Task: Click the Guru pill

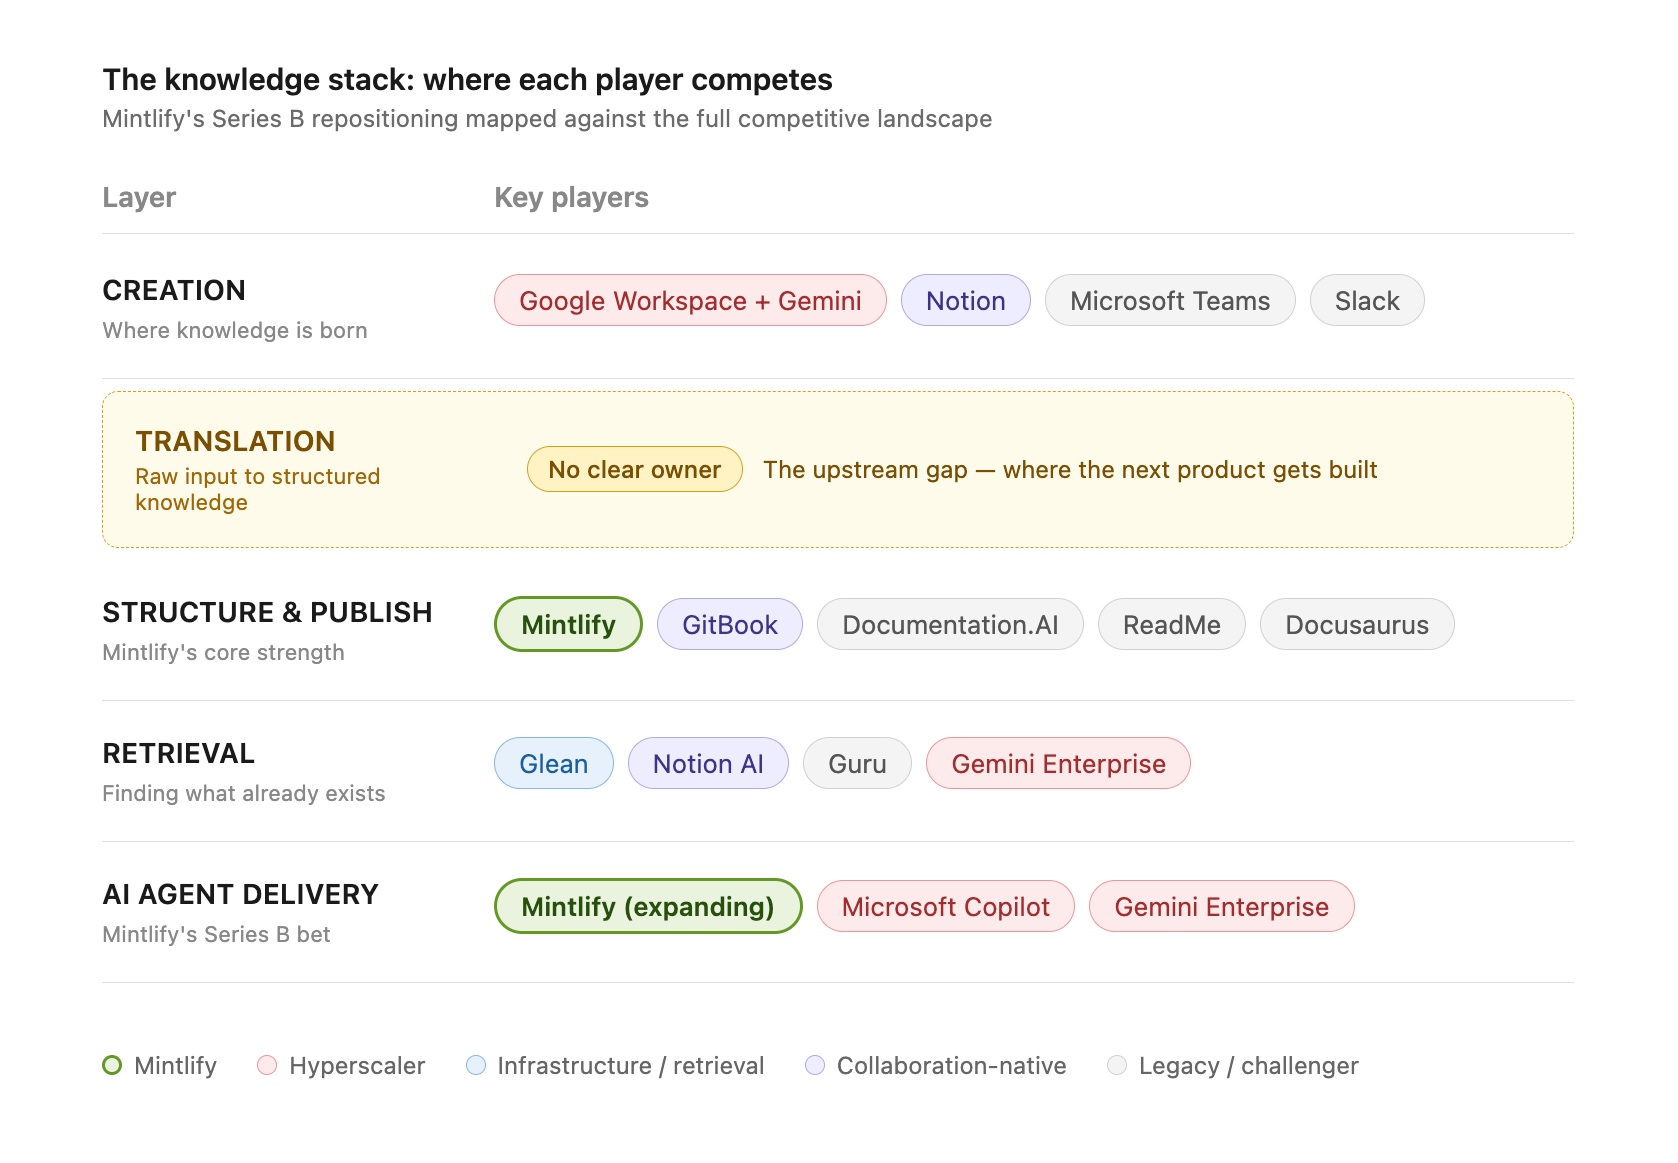Action: coord(857,763)
